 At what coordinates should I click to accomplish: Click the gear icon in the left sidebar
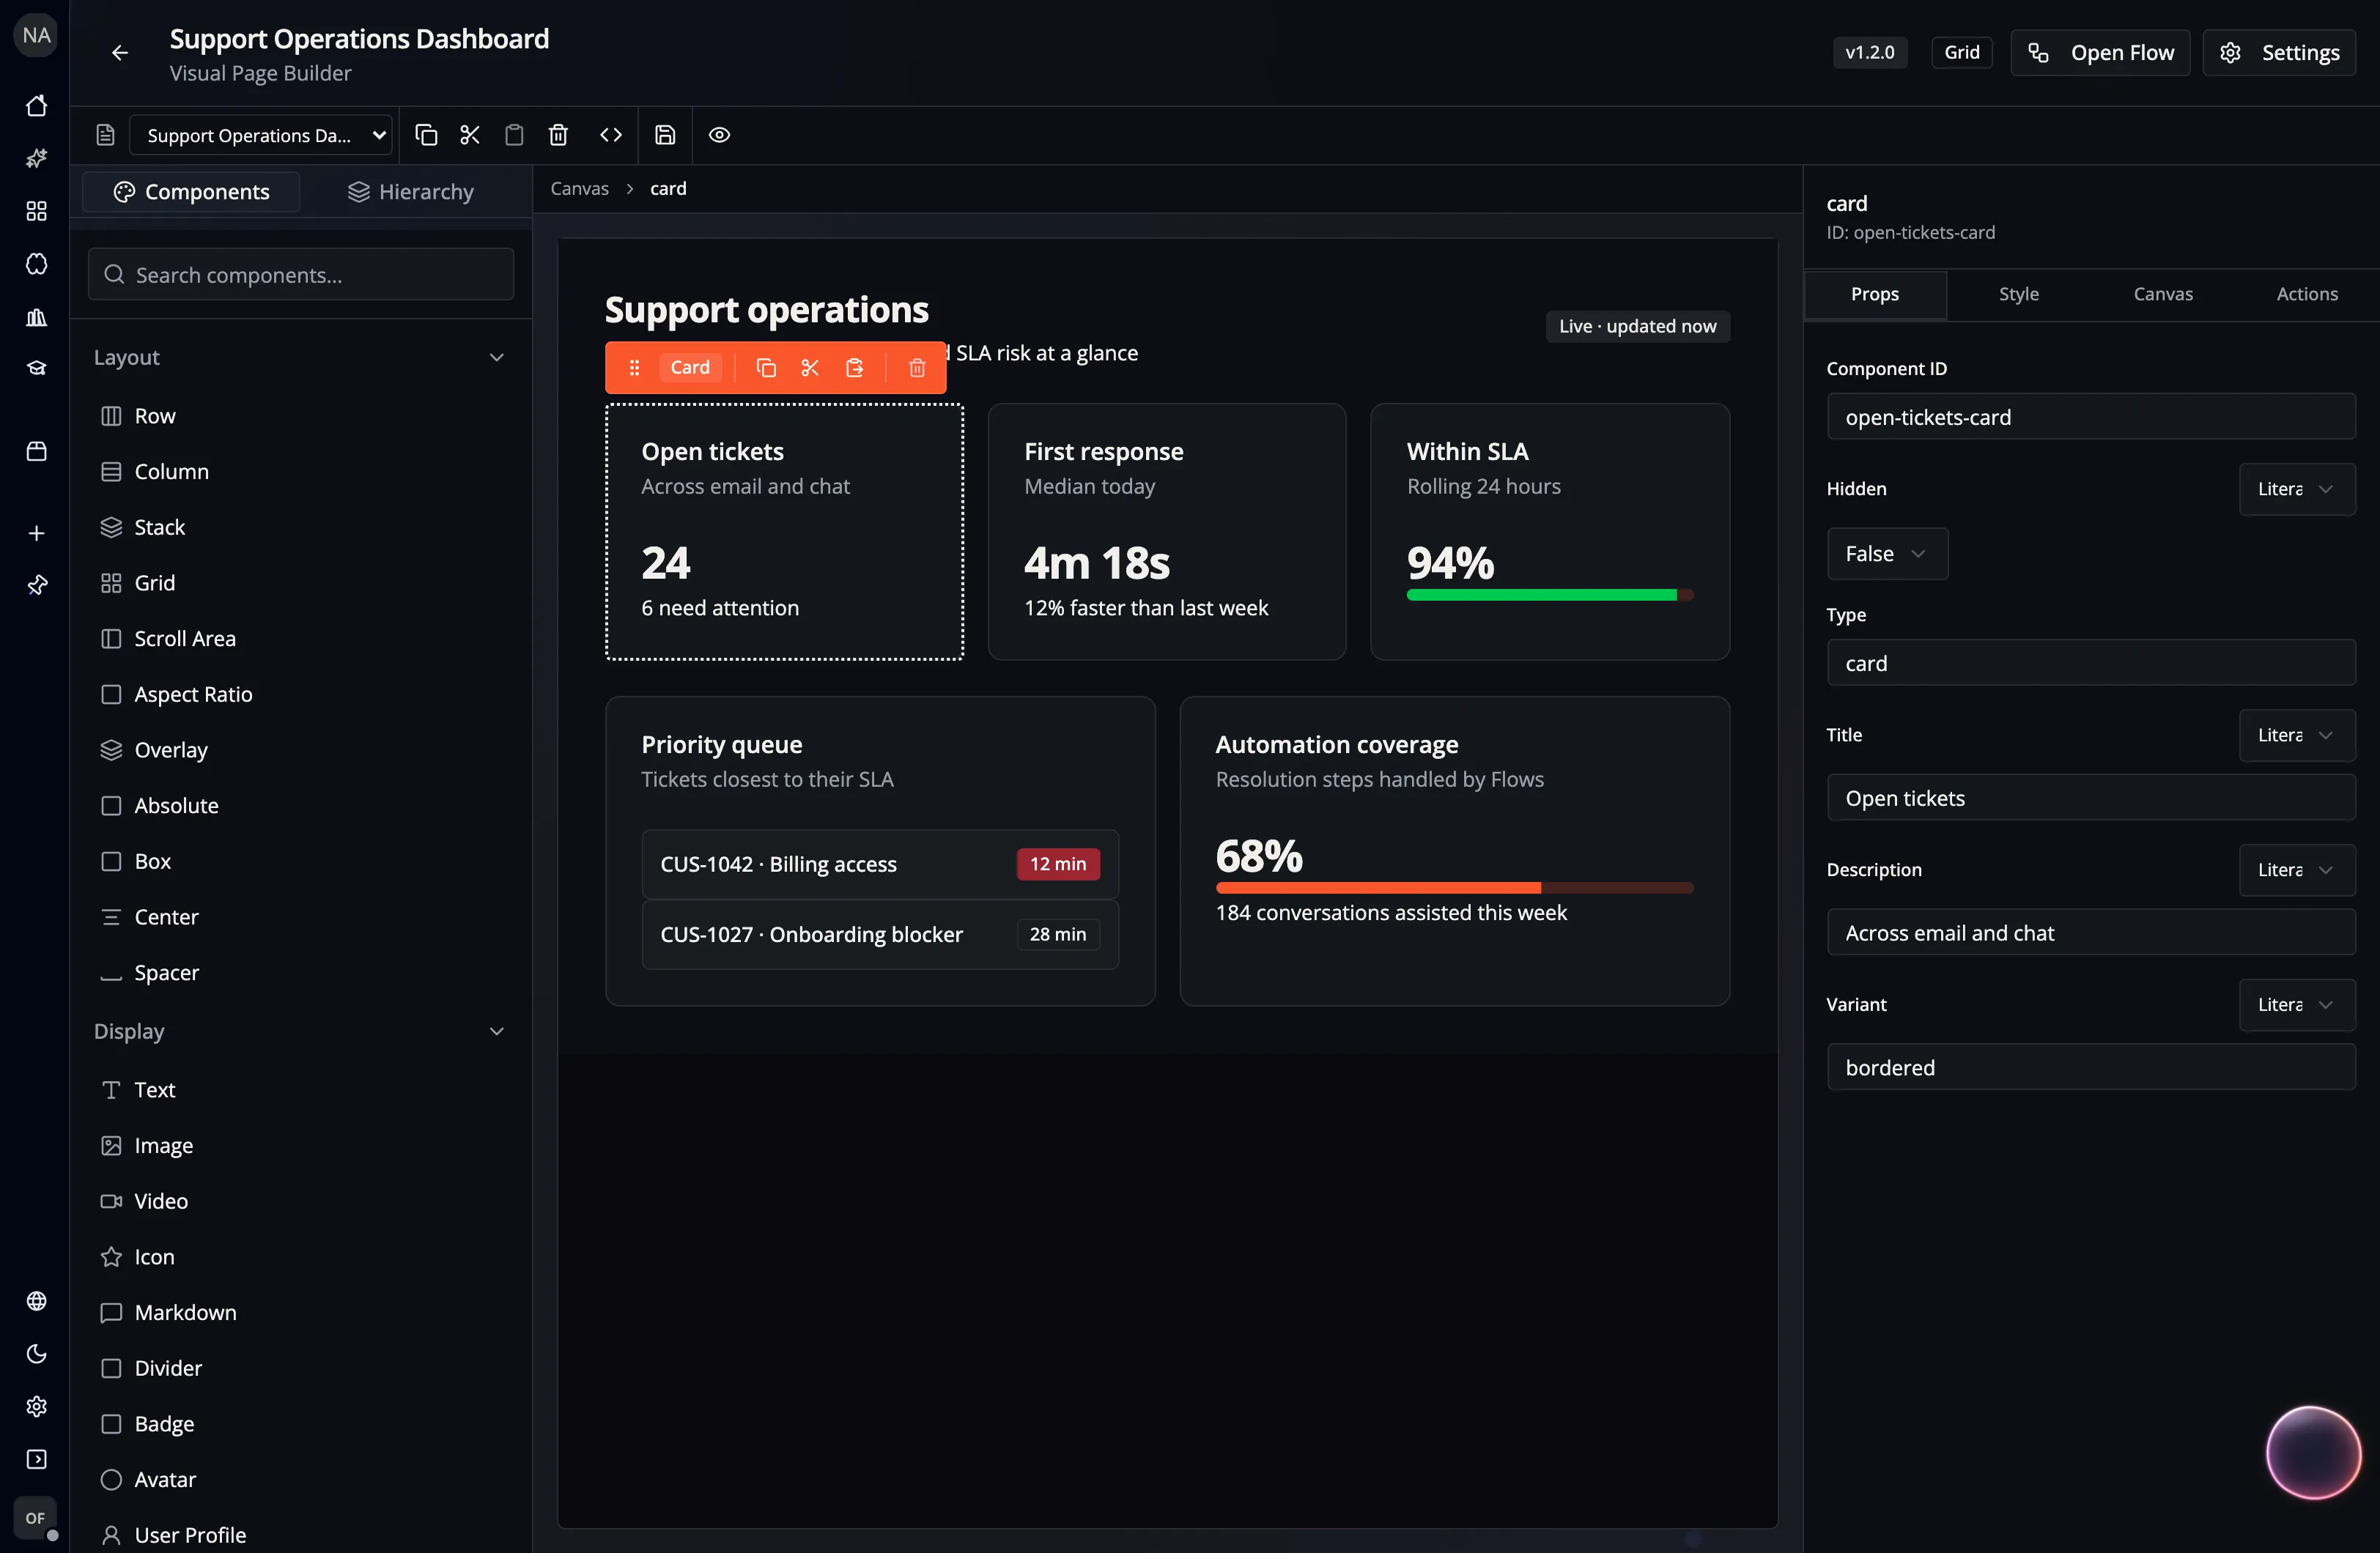(x=37, y=1407)
